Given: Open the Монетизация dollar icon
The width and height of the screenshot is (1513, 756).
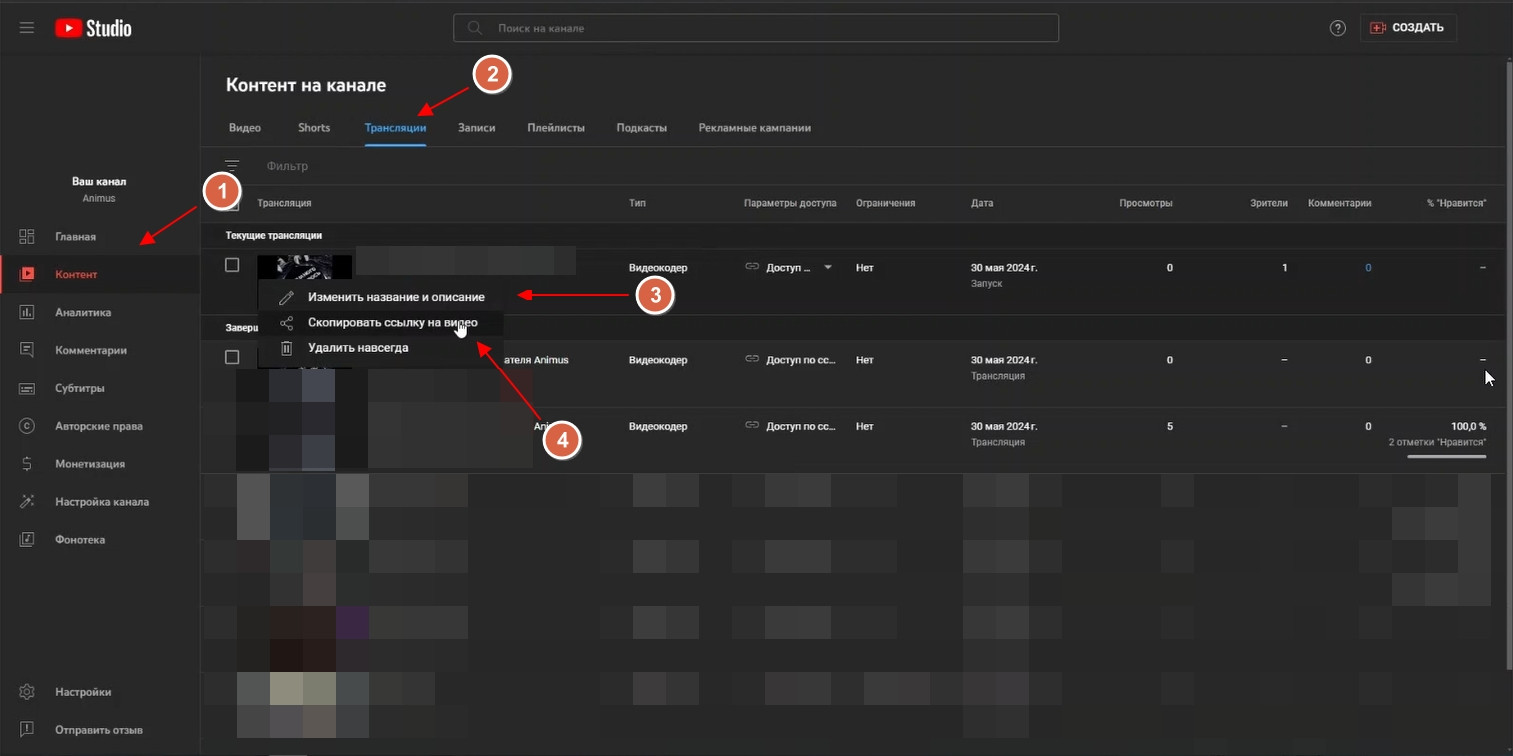Looking at the screenshot, I should tap(27, 464).
